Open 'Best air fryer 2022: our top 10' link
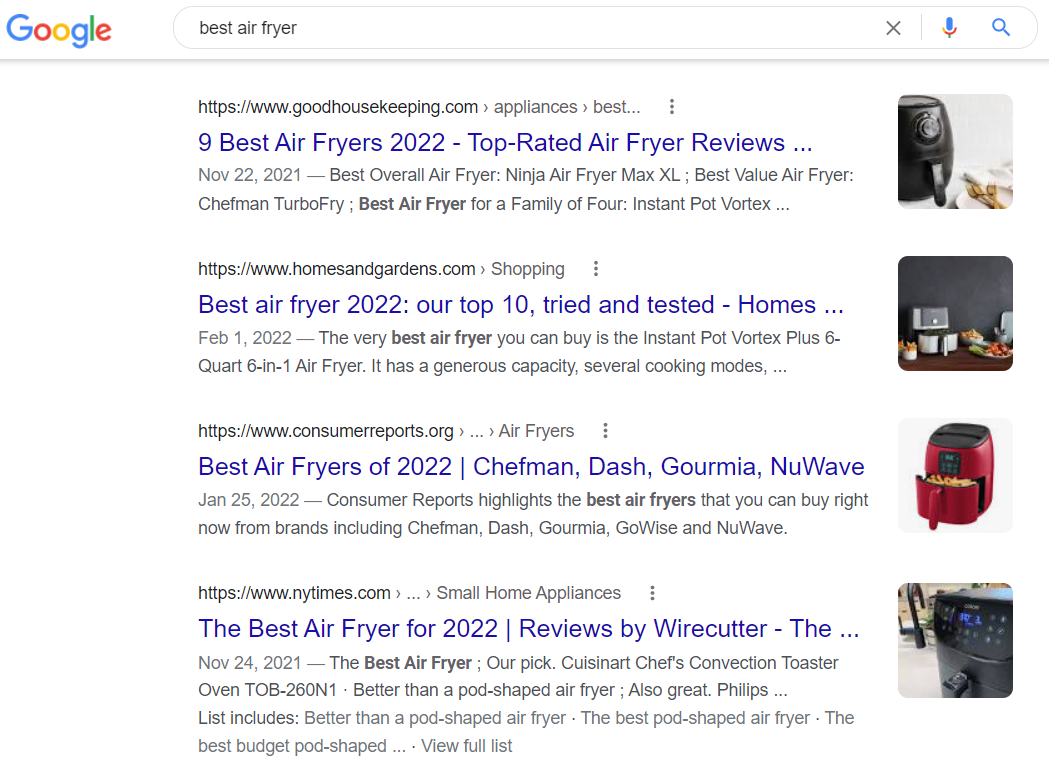Image resolution: width=1049 pixels, height=765 pixels. pos(520,305)
